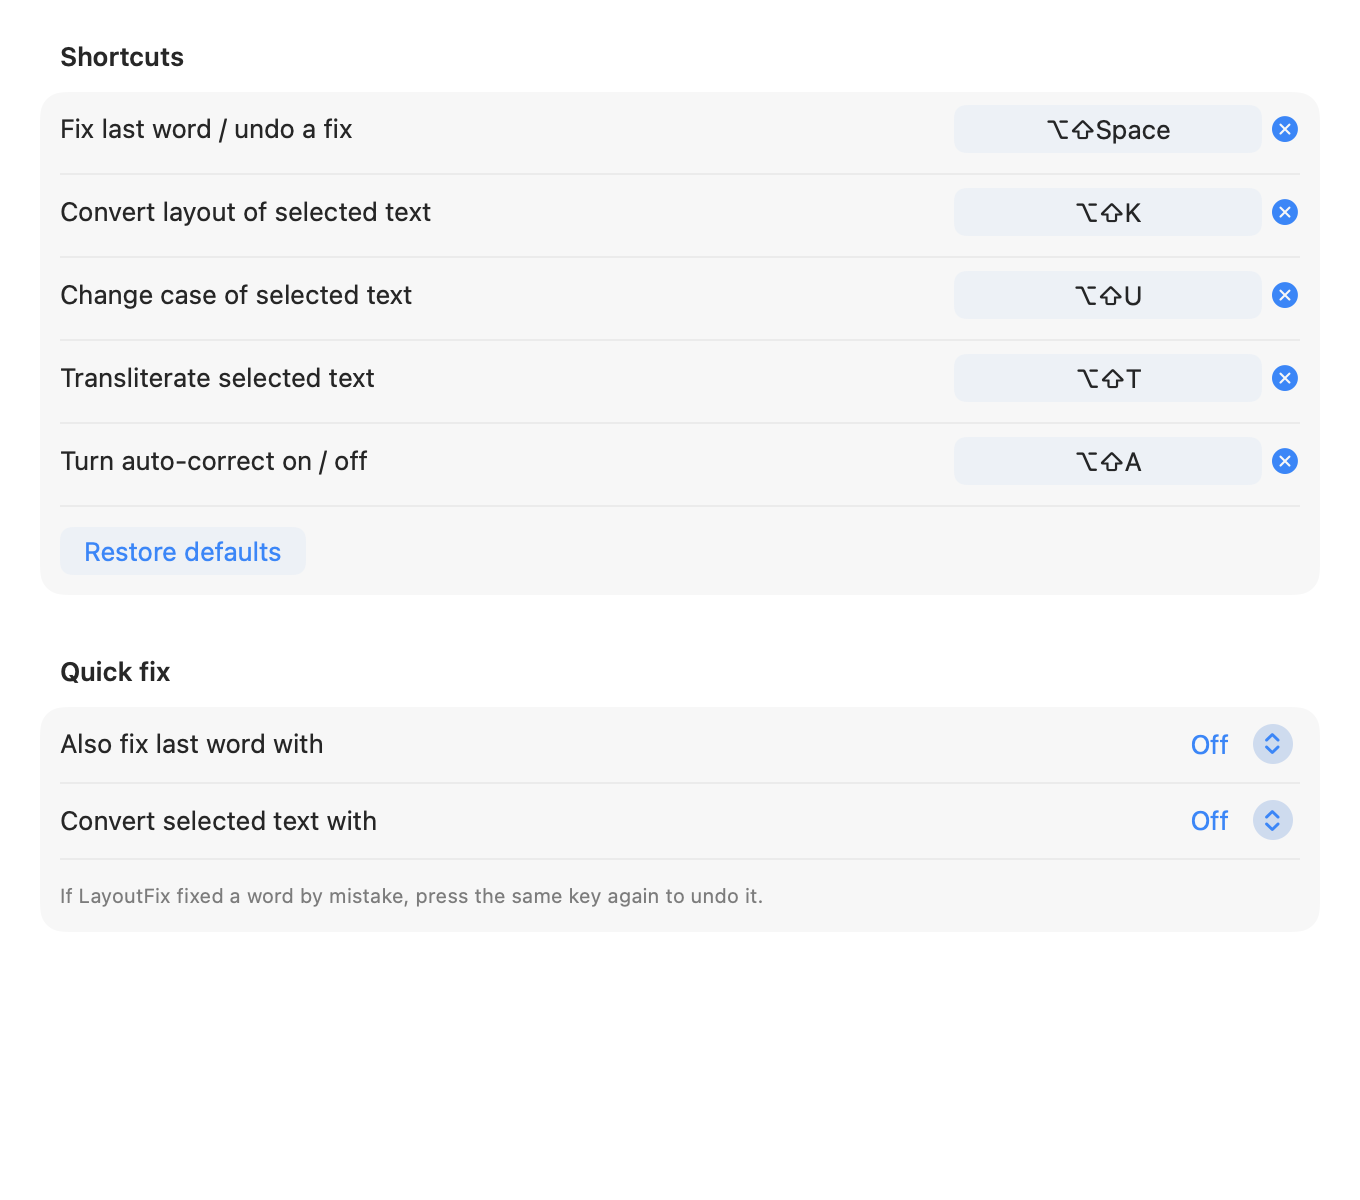The image size is (1360, 1200).
Task: Open the Convert selected text with dropdown
Action: tap(1241, 820)
